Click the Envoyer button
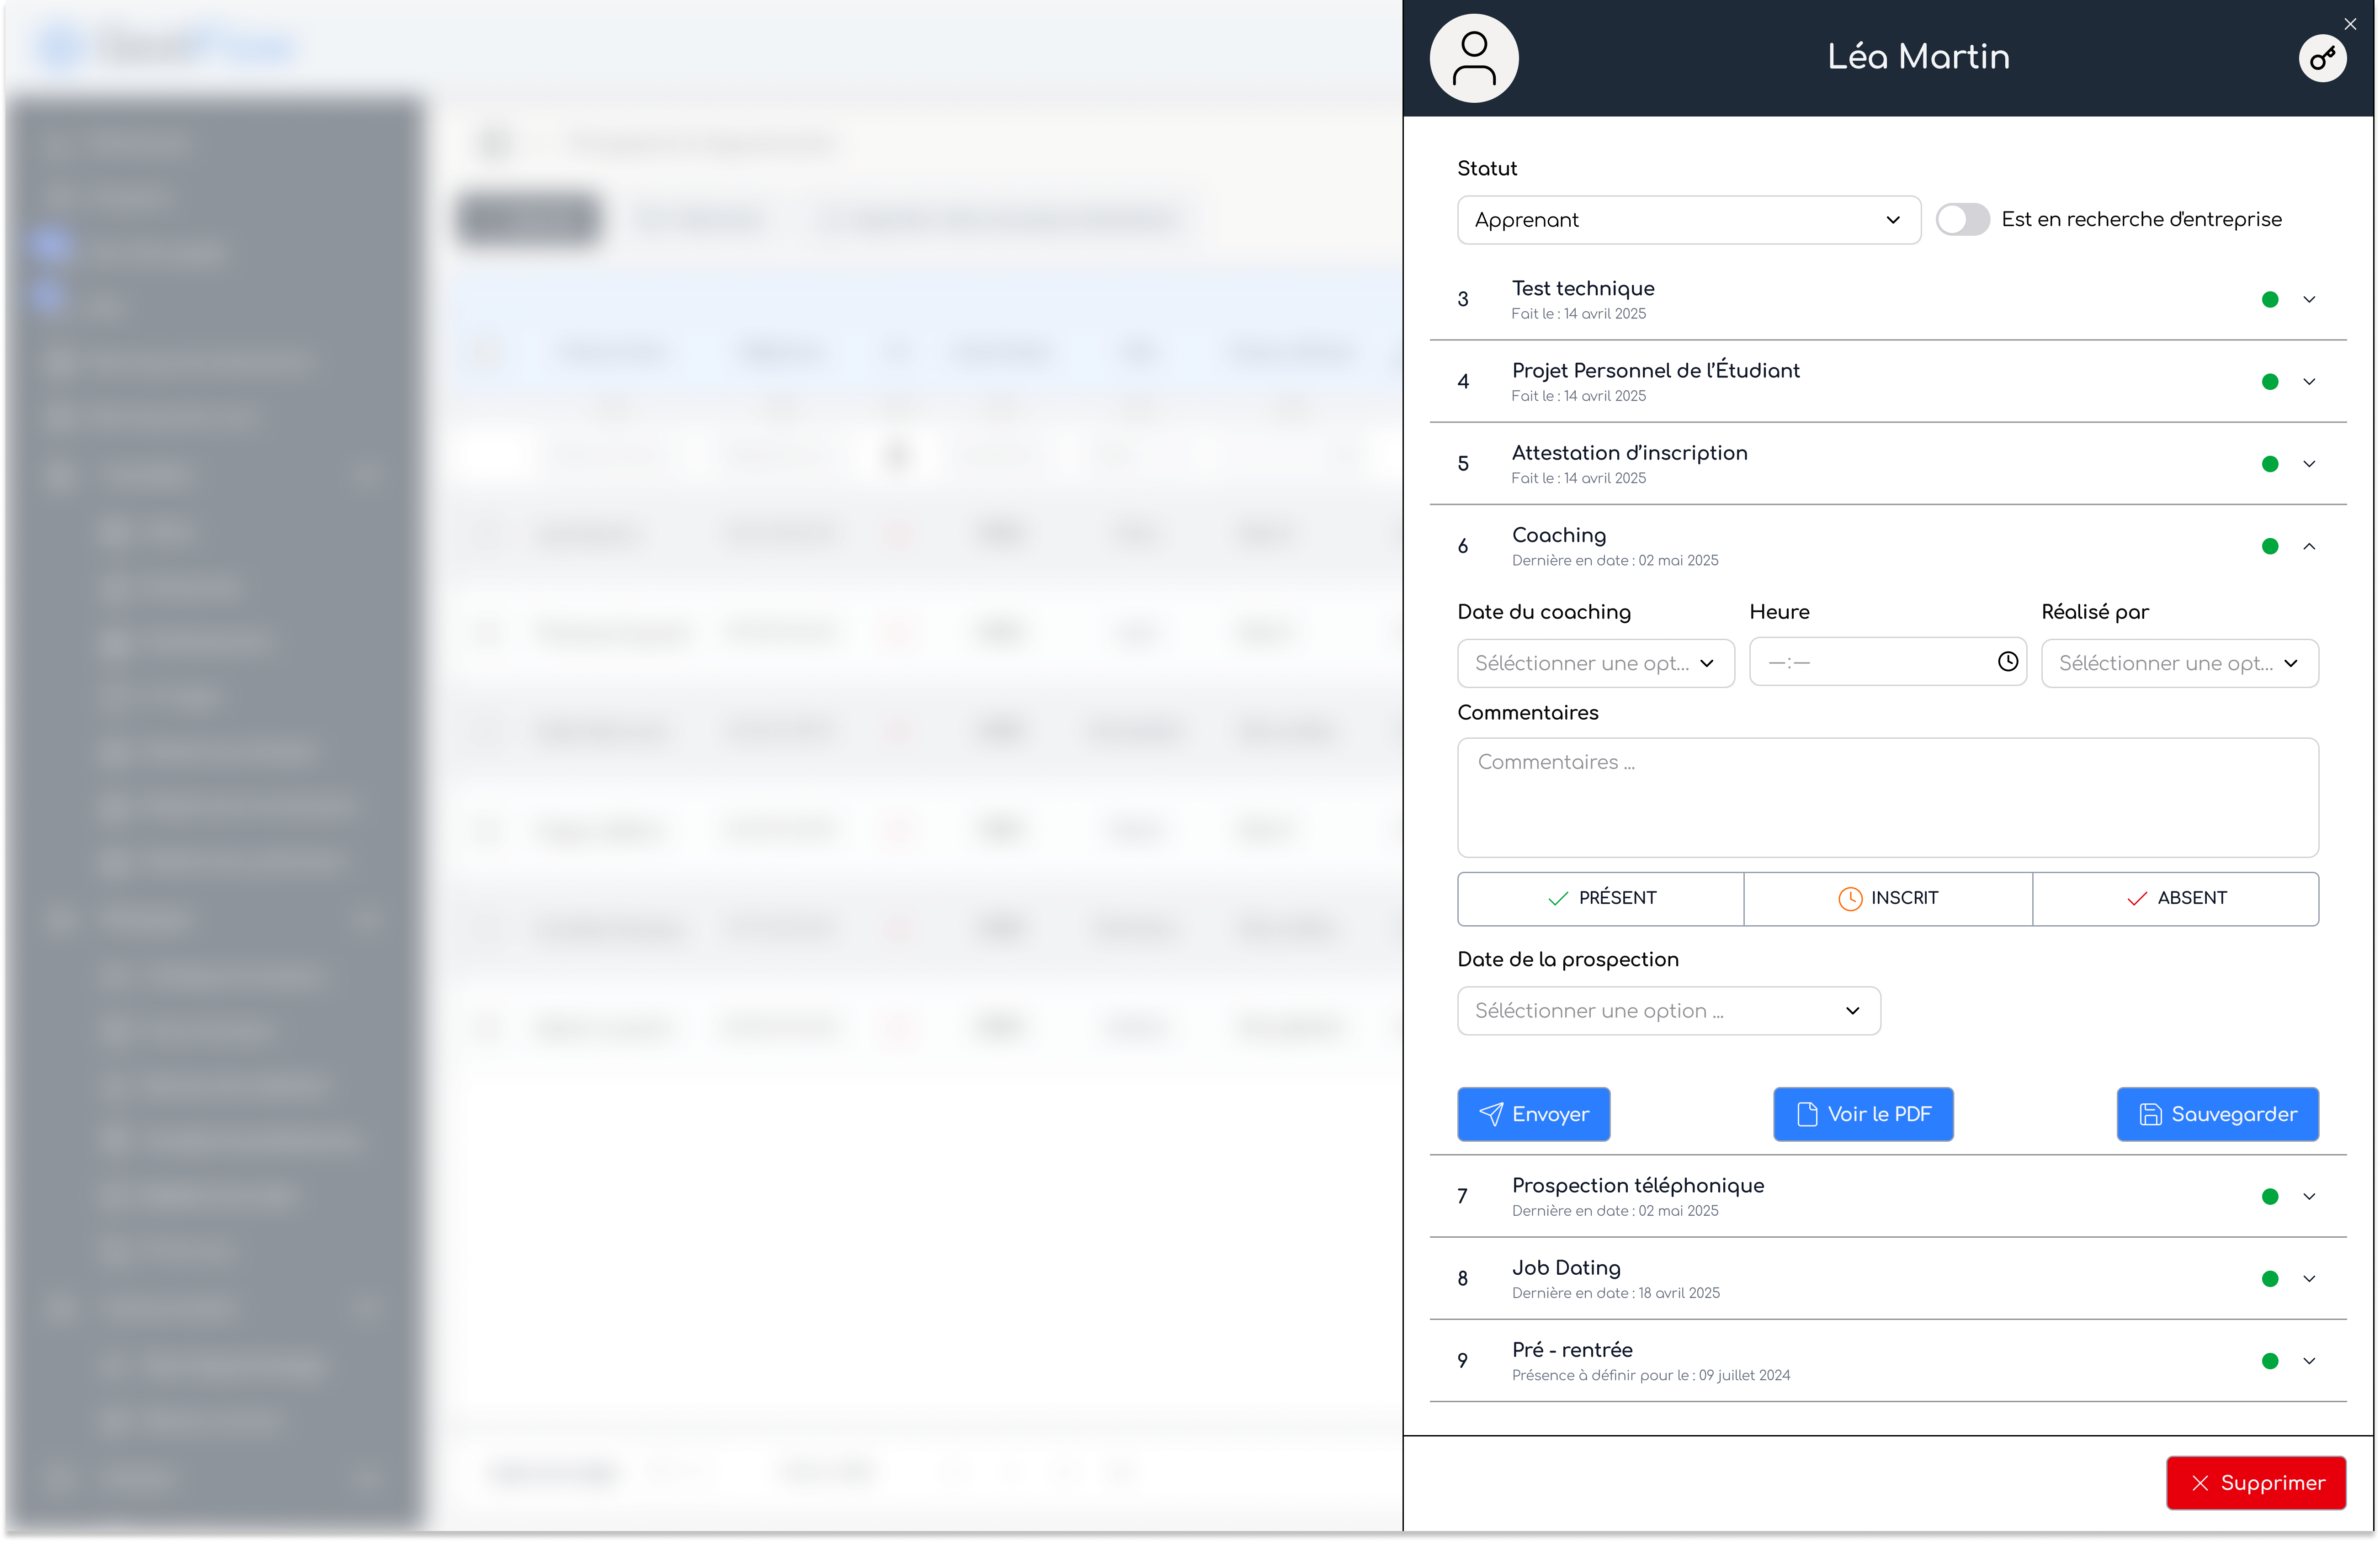Image resolution: width=2380 pixels, height=1542 pixels. click(x=1533, y=1114)
